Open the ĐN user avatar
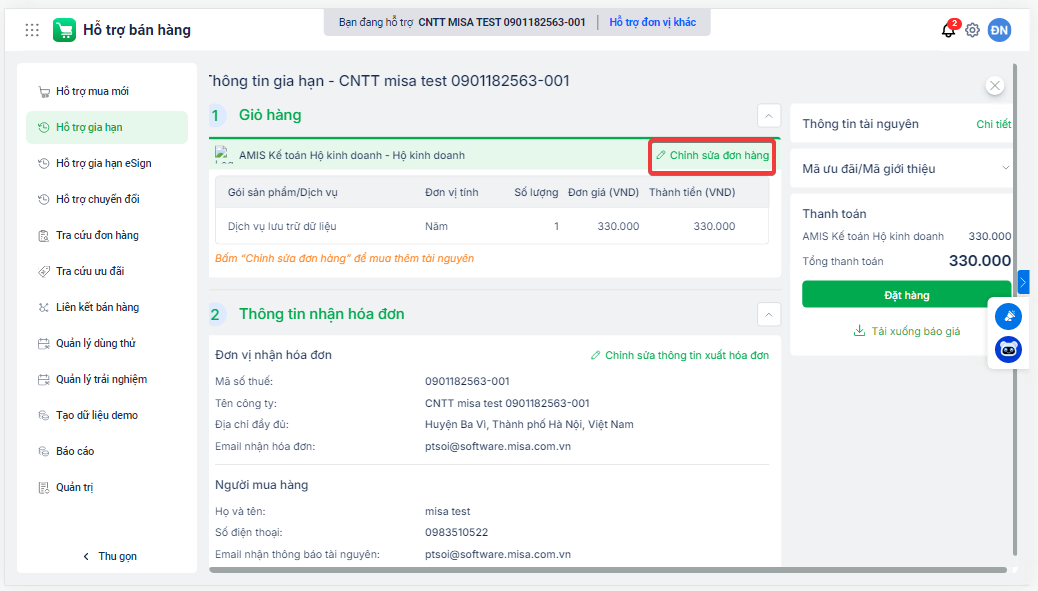Image resolution: width=1038 pixels, height=591 pixels. pyautogui.click(x=1000, y=30)
